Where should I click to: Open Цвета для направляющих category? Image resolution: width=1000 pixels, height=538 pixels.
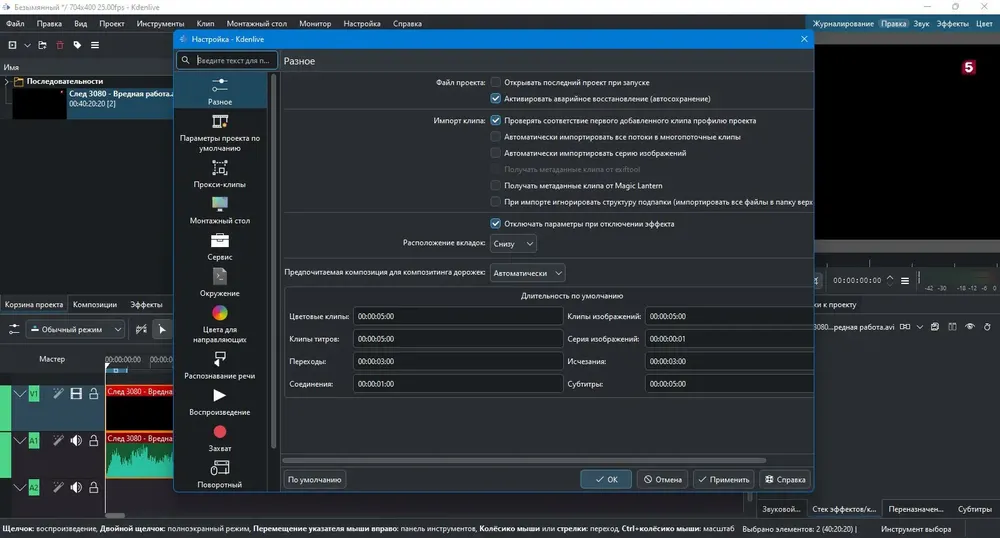[x=219, y=324]
